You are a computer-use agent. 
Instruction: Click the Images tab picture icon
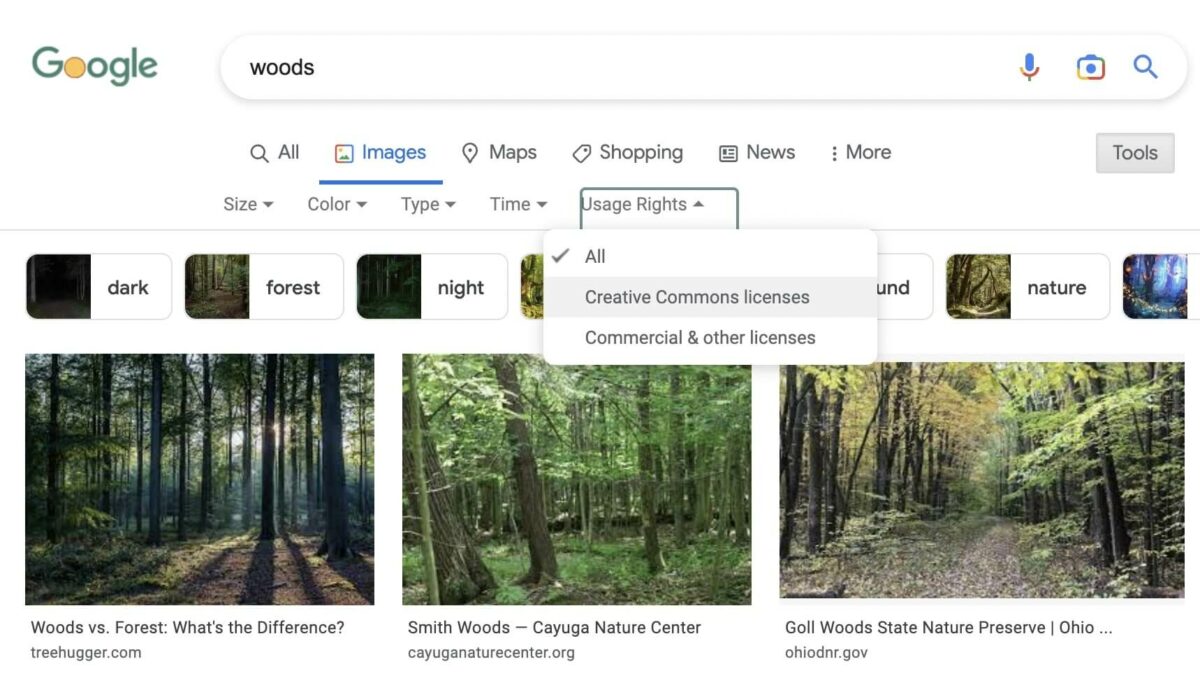click(x=344, y=152)
